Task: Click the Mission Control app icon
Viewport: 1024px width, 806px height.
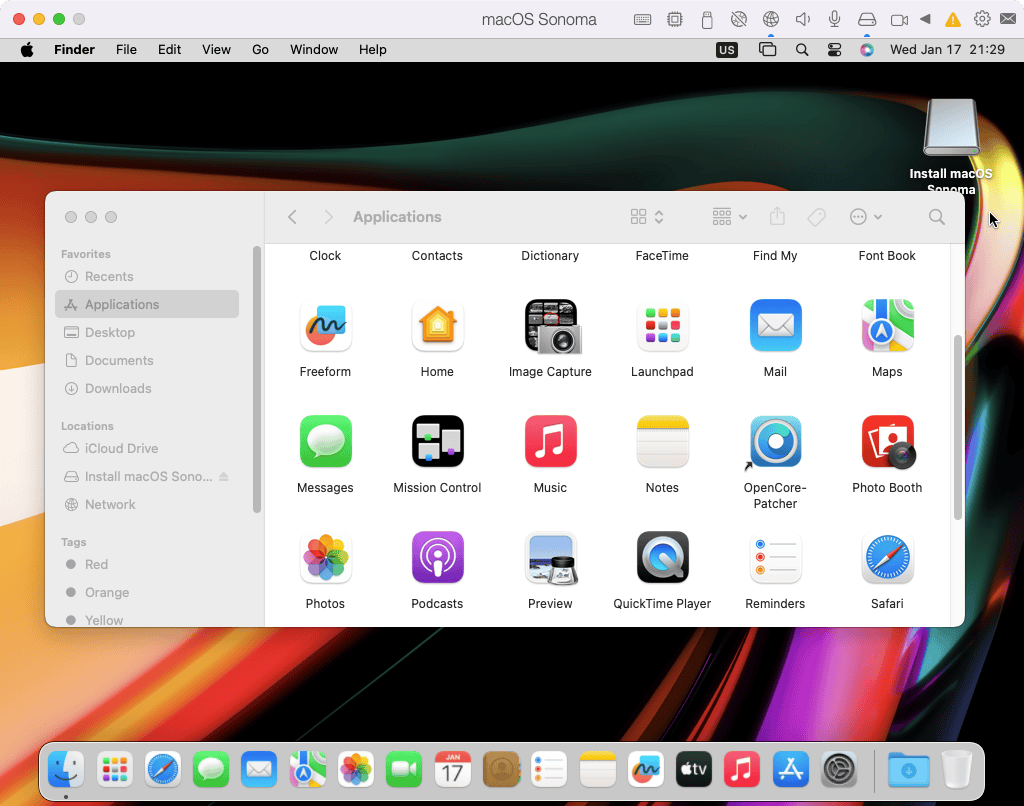Action: [x=437, y=442]
